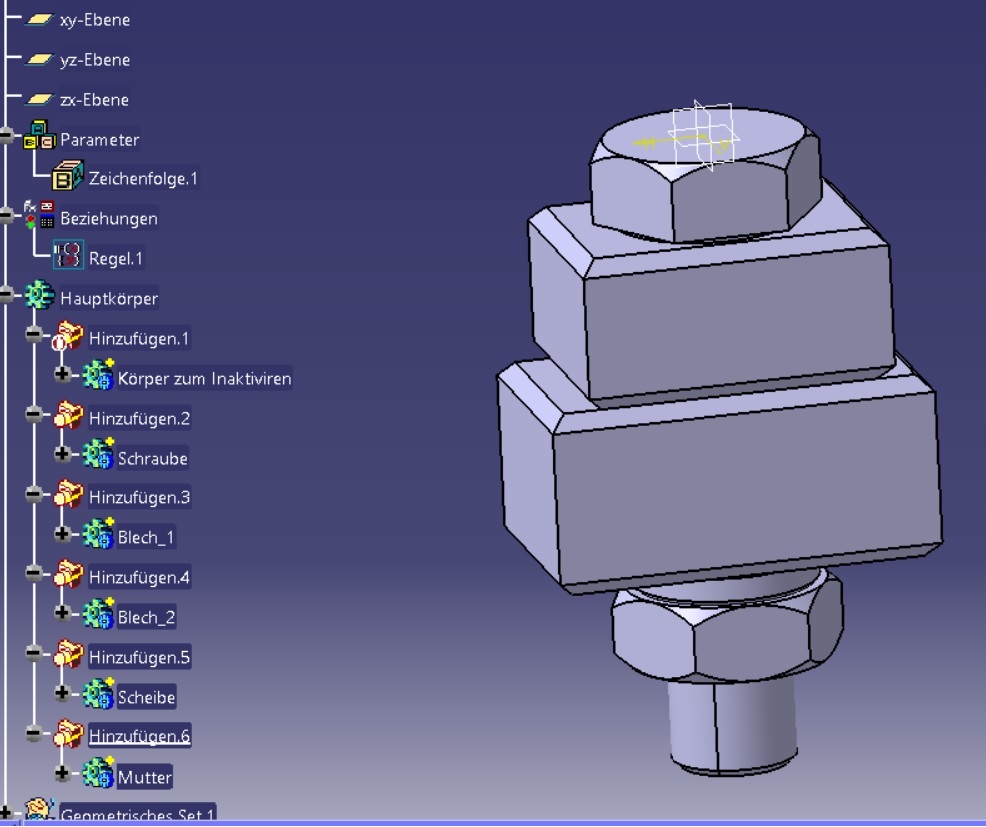Click the Hinzufügen.3 boolean add icon
The height and width of the screenshot is (827, 986).
[x=68, y=494]
